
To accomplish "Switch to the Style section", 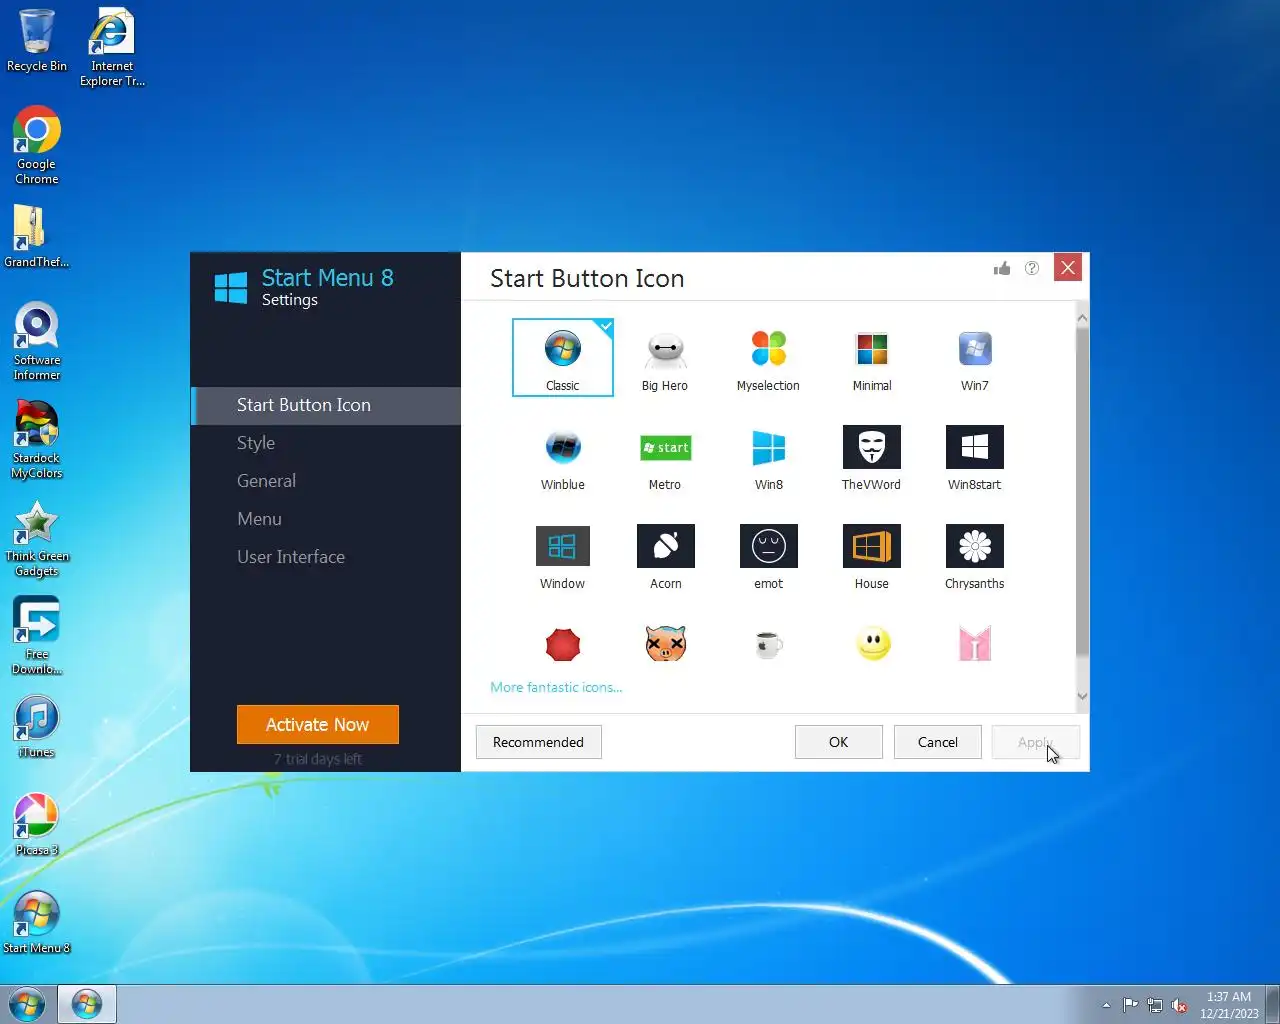I will (x=326, y=443).
